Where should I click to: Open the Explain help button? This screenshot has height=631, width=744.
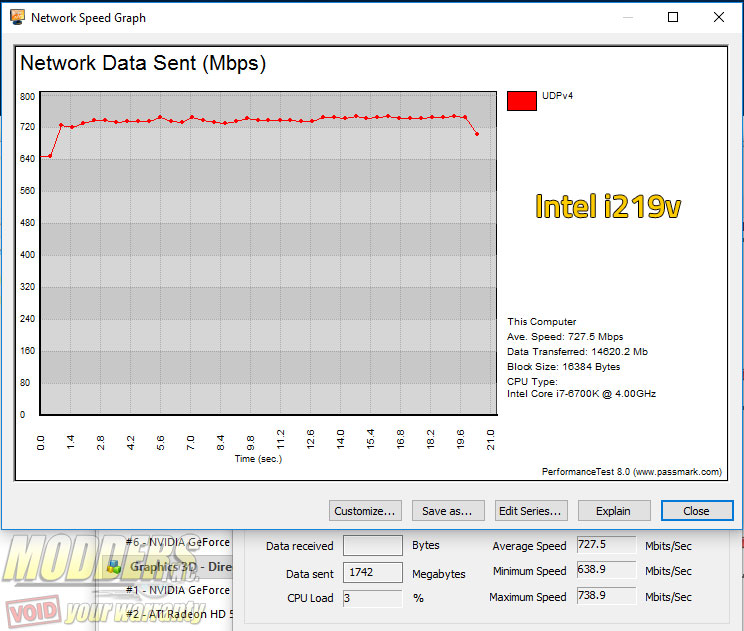[614, 511]
